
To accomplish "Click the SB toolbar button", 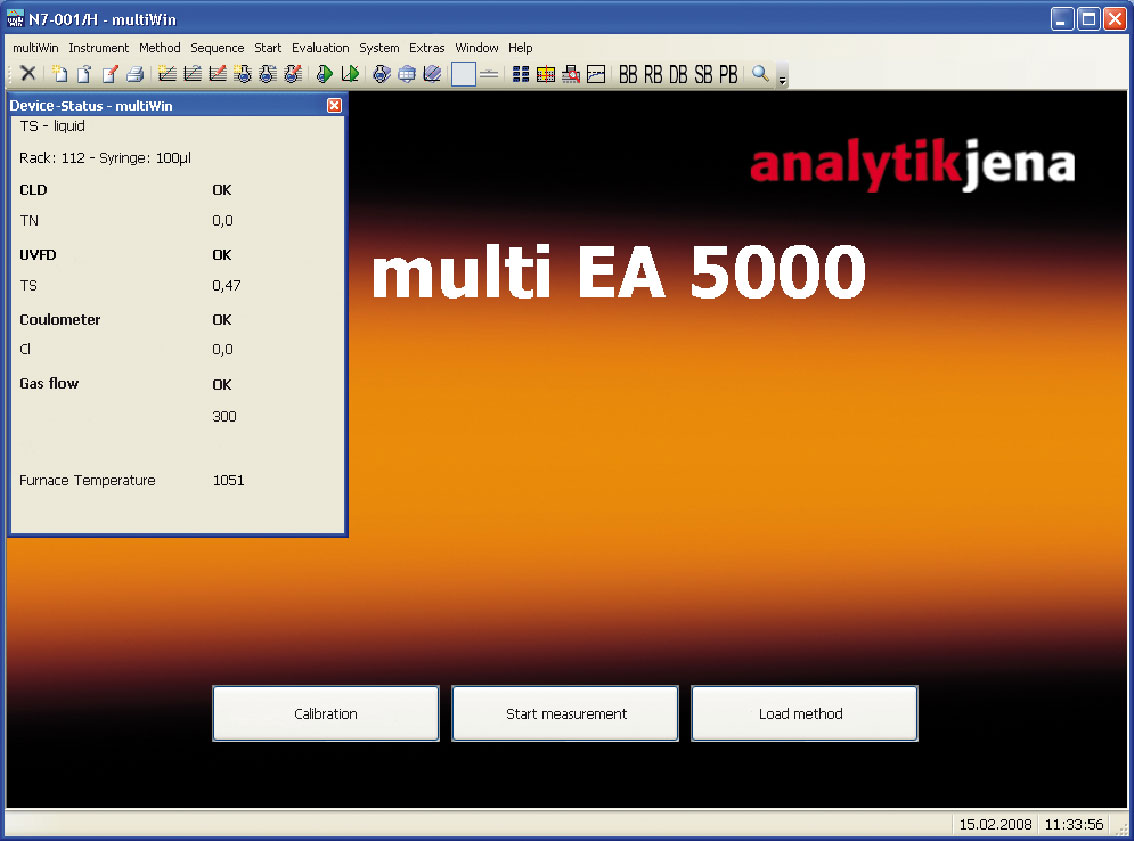I will tap(703, 74).
